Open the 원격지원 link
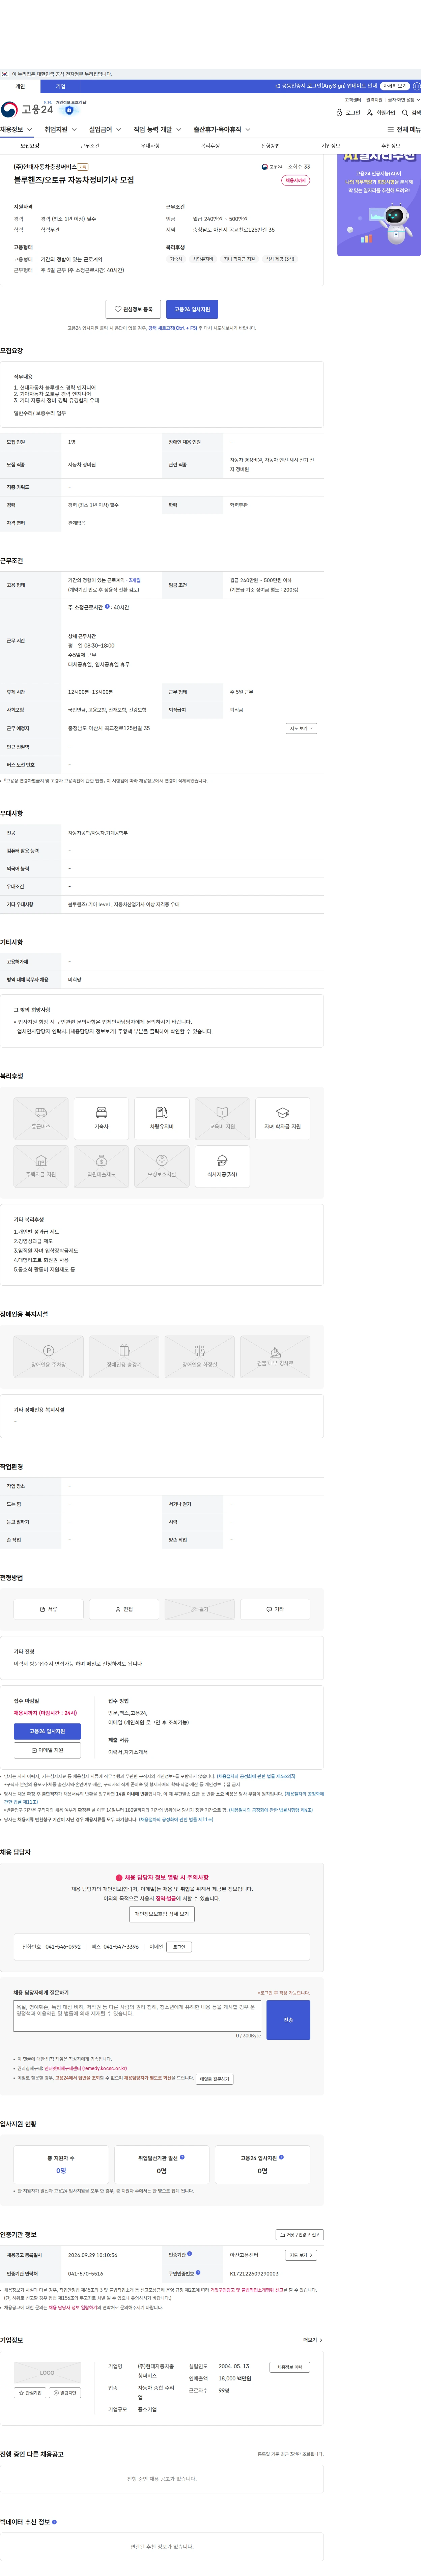The image size is (421, 2576). pyautogui.click(x=374, y=100)
